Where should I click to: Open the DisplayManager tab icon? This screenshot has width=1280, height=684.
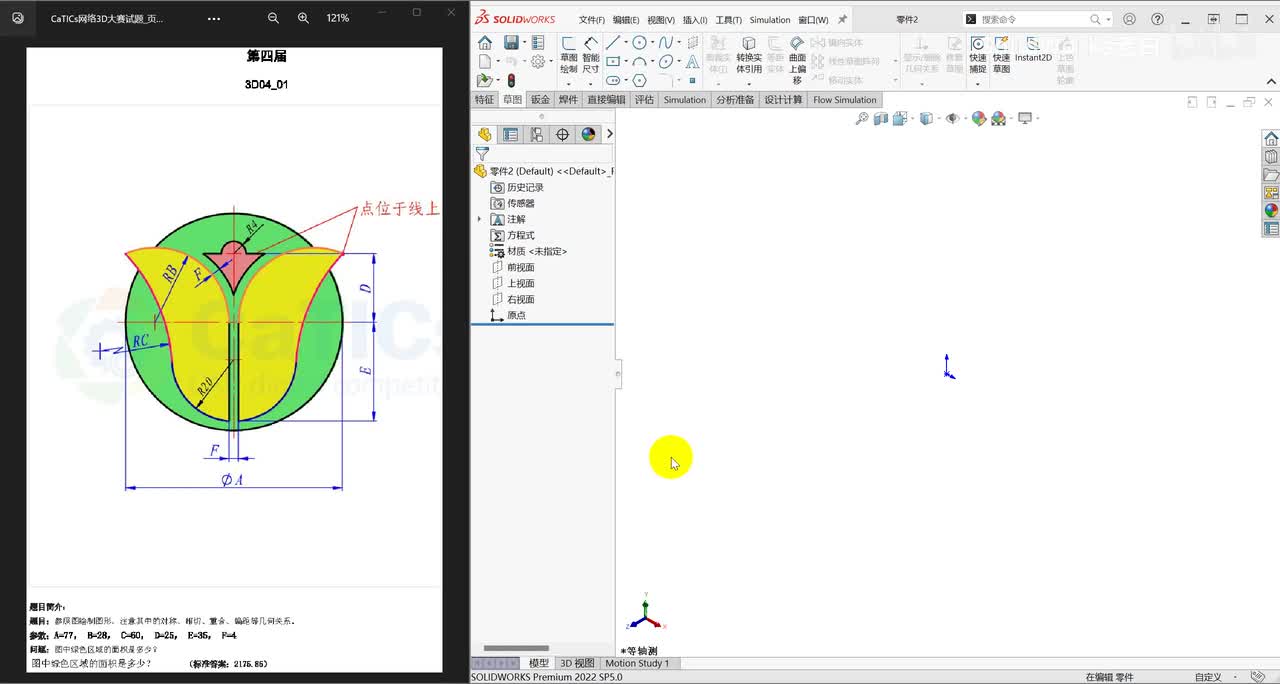pyautogui.click(x=588, y=134)
